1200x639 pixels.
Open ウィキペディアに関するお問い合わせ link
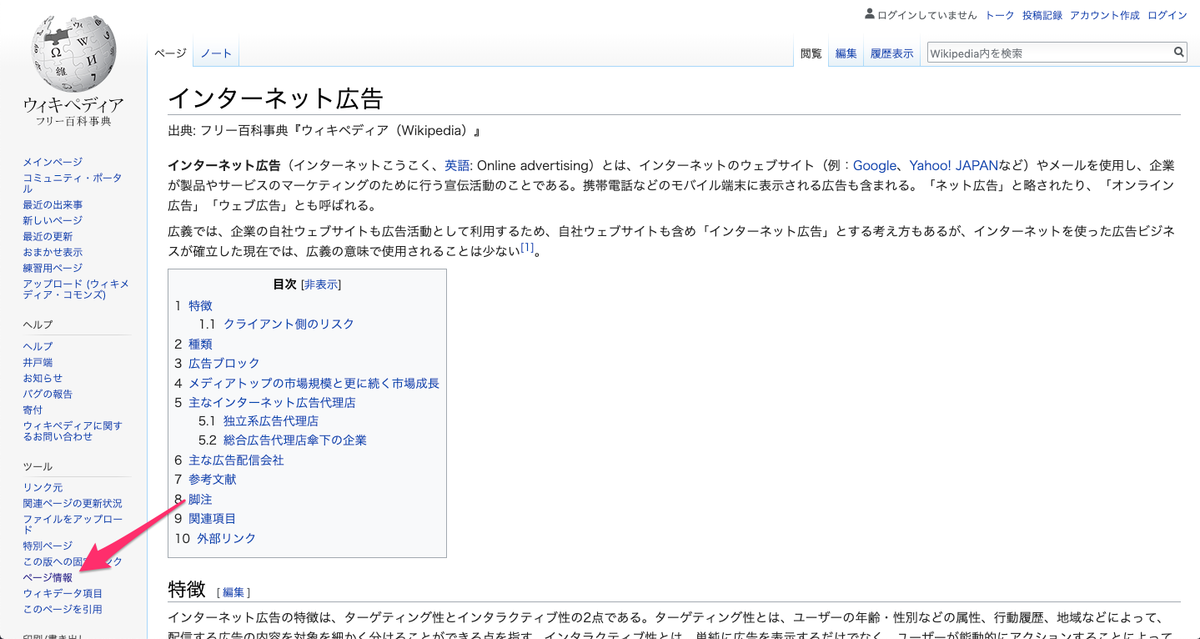pos(72,431)
